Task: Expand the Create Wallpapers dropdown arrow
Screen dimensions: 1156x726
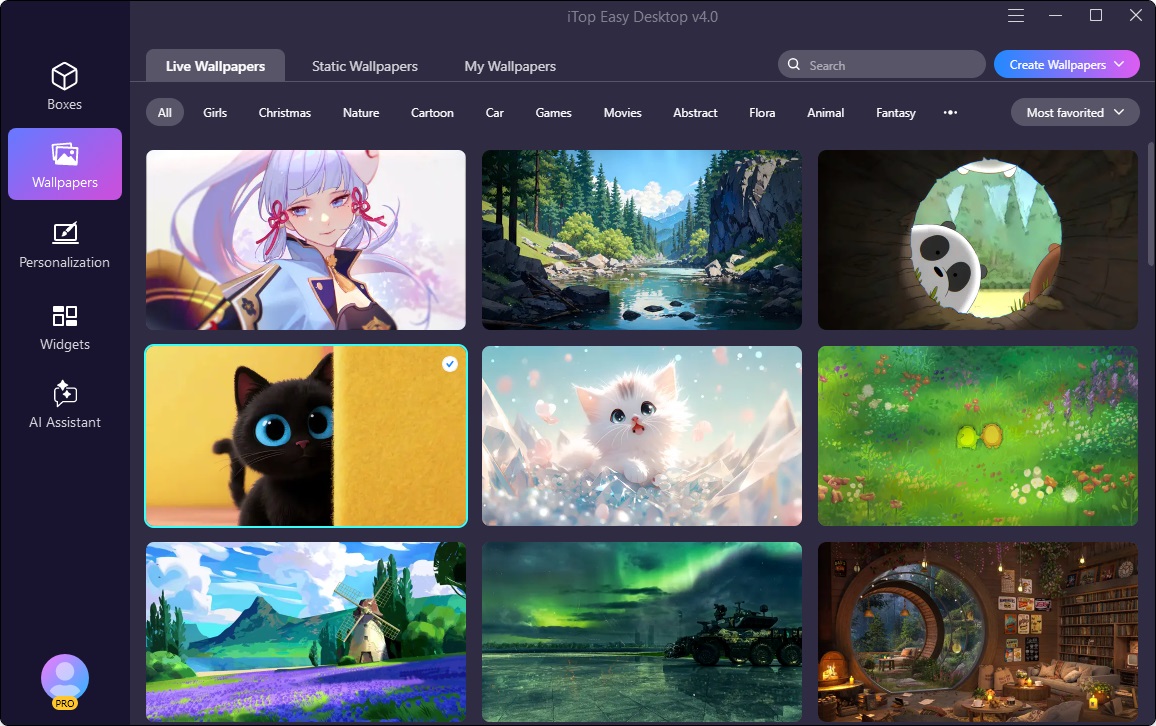Action: (1119, 65)
